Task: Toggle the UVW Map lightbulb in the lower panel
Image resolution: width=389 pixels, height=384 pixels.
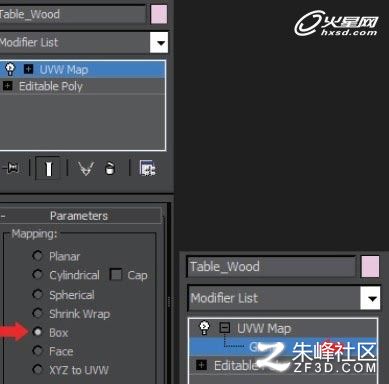Action: pyautogui.click(x=204, y=328)
